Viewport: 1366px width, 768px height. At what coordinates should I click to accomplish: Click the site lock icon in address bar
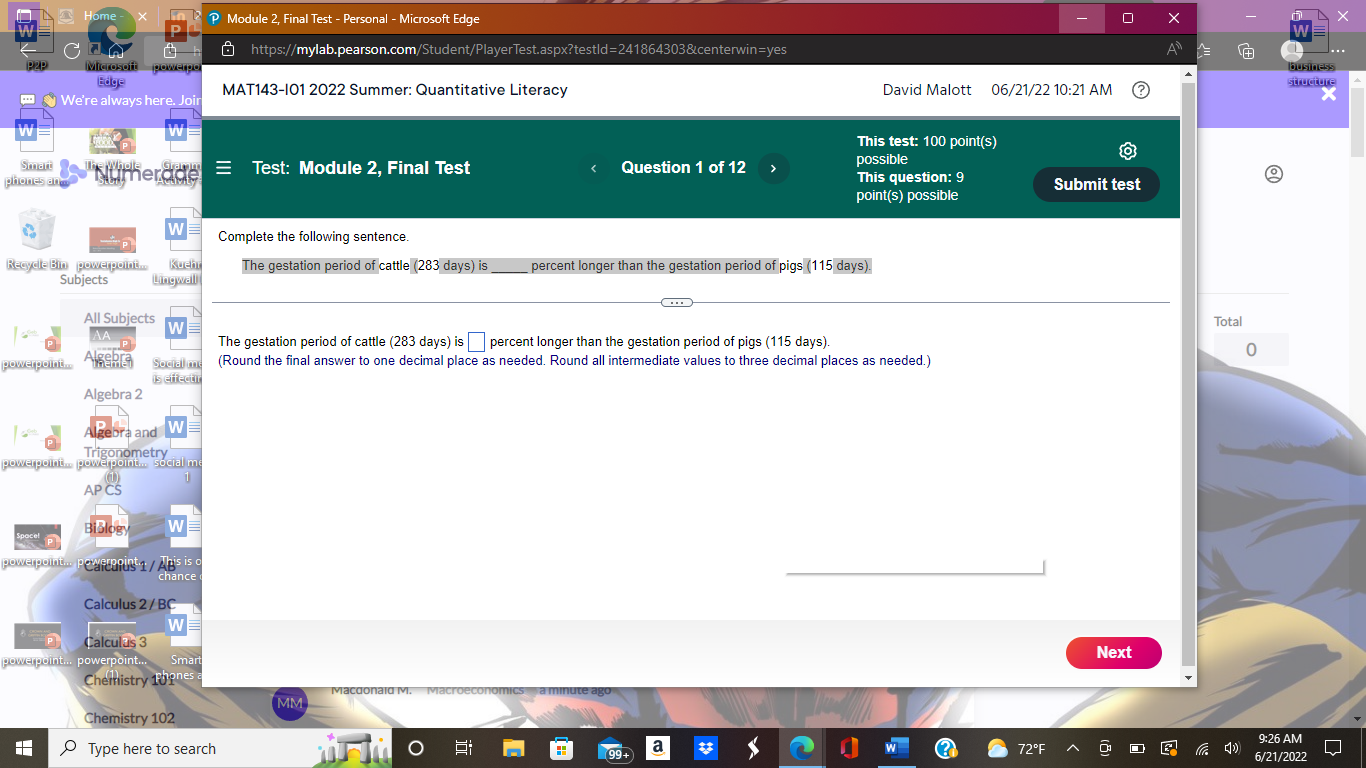[227, 49]
